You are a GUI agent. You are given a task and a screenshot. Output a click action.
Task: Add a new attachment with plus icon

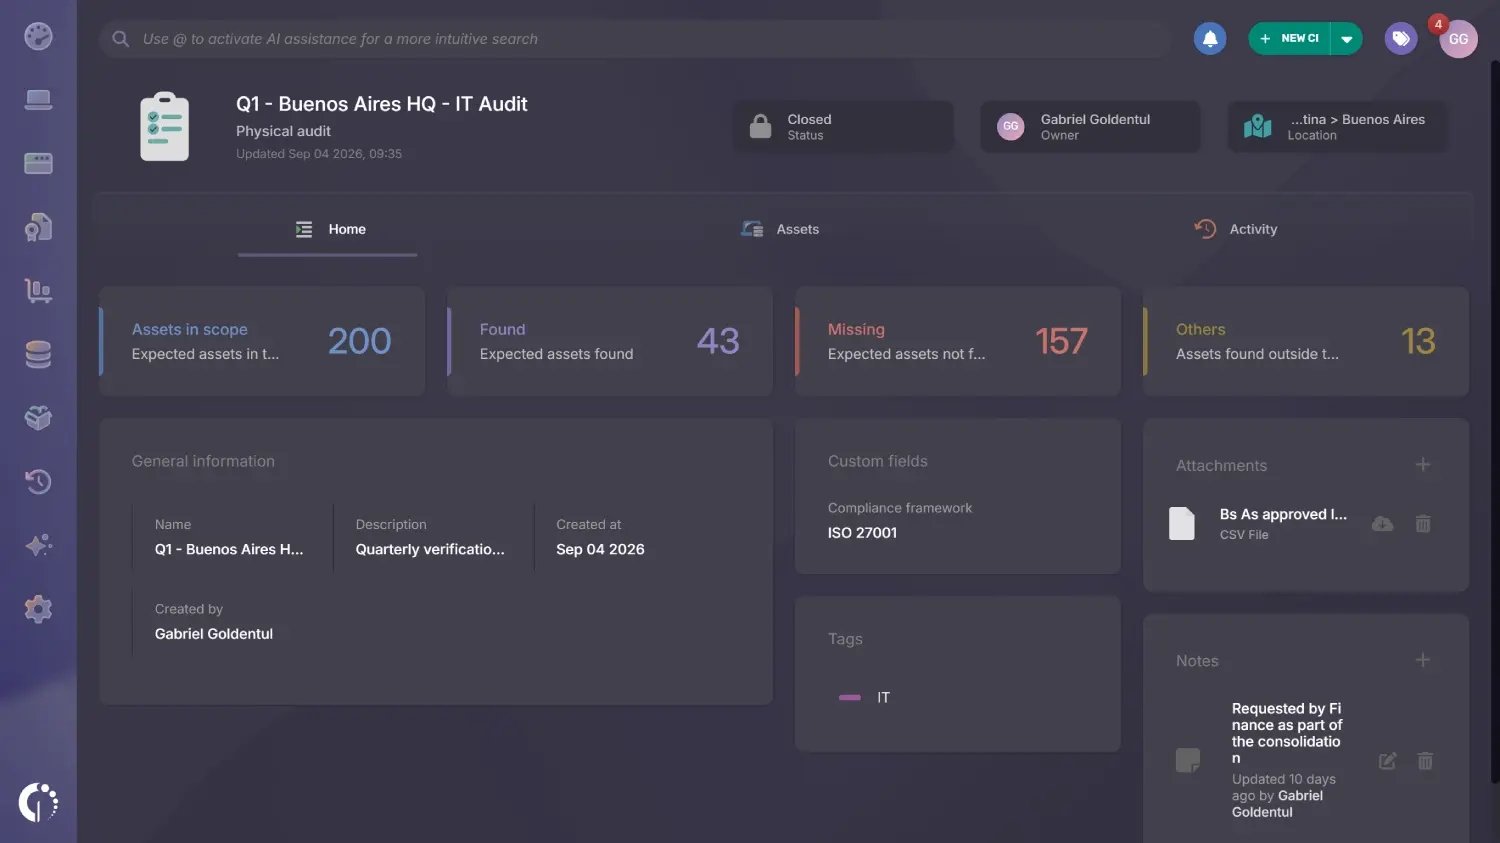pyautogui.click(x=1423, y=464)
